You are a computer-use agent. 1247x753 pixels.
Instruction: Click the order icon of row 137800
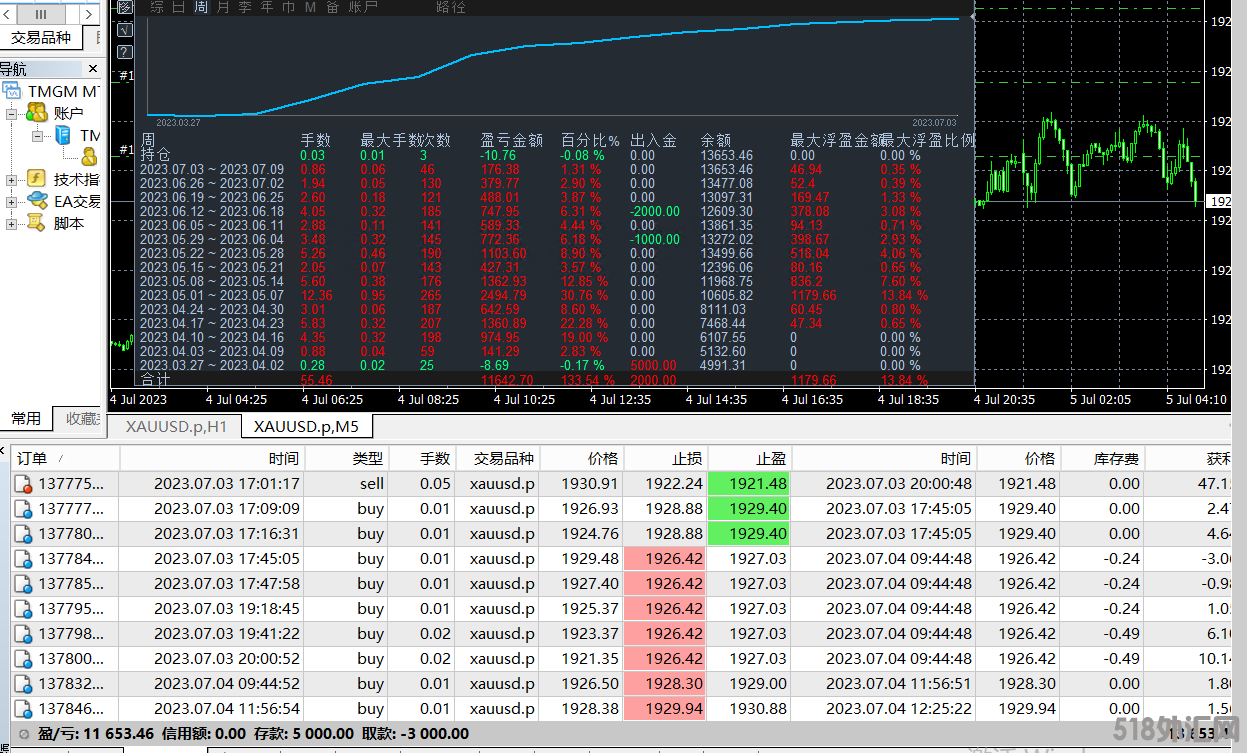point(24,659)
